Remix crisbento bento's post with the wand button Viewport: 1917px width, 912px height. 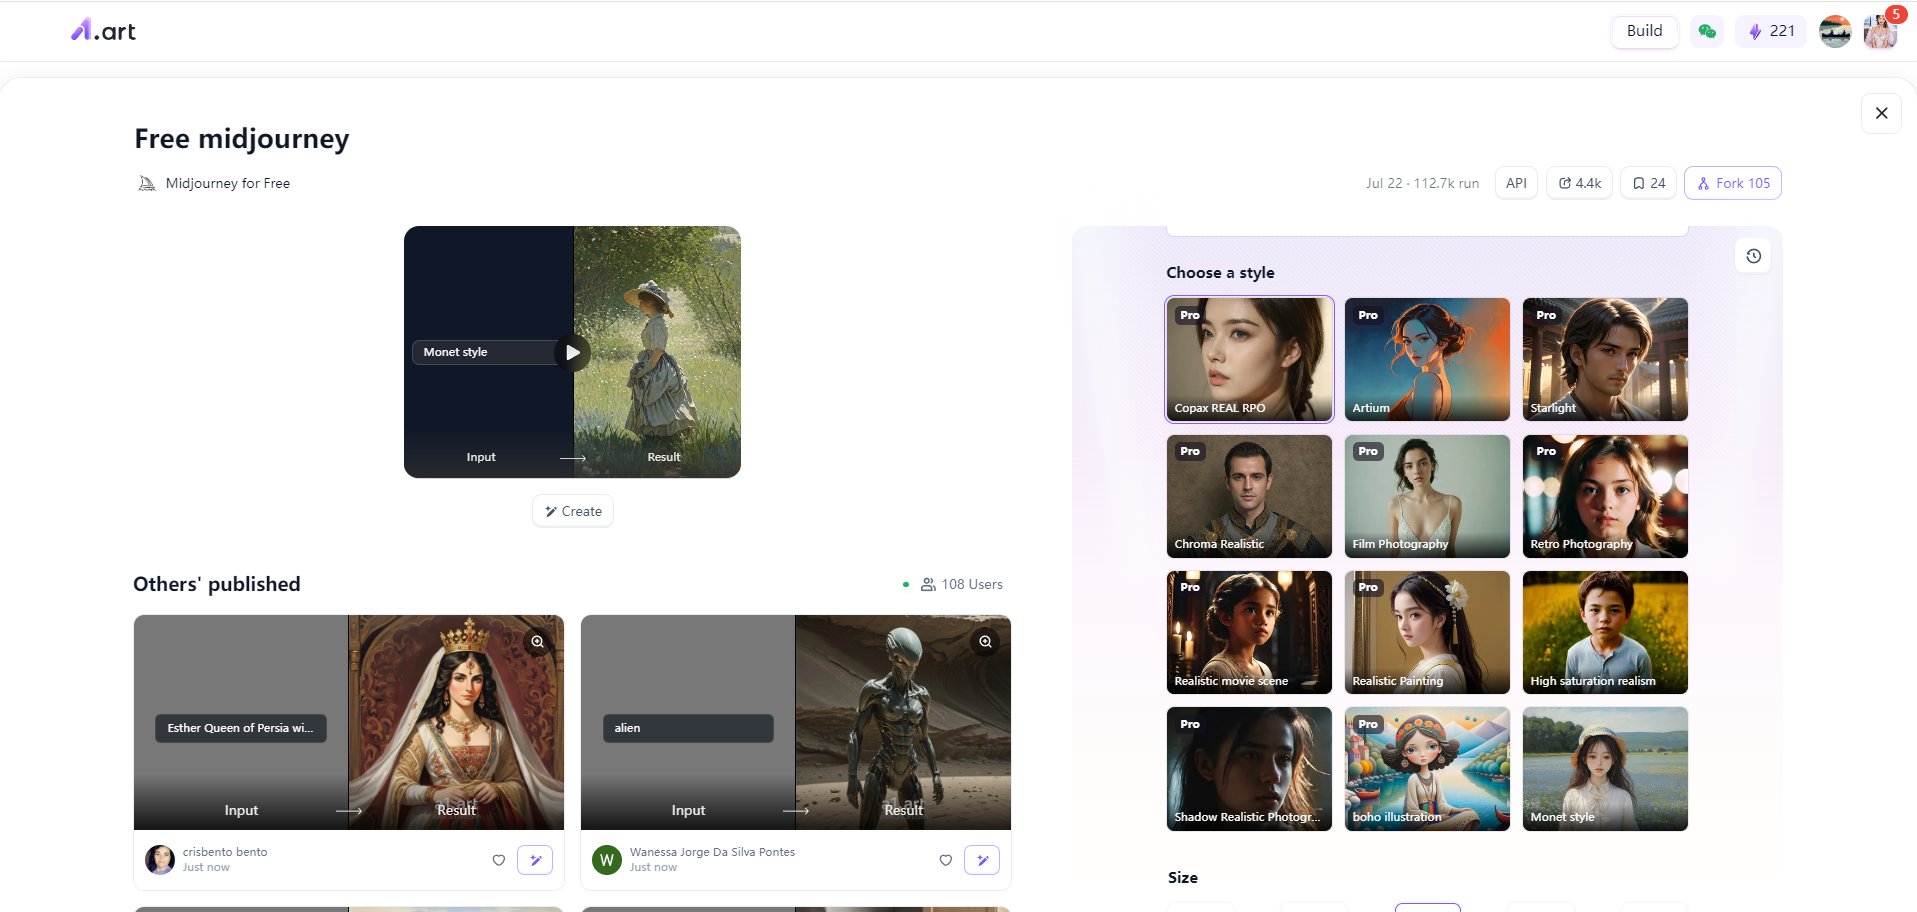[535, 860]
